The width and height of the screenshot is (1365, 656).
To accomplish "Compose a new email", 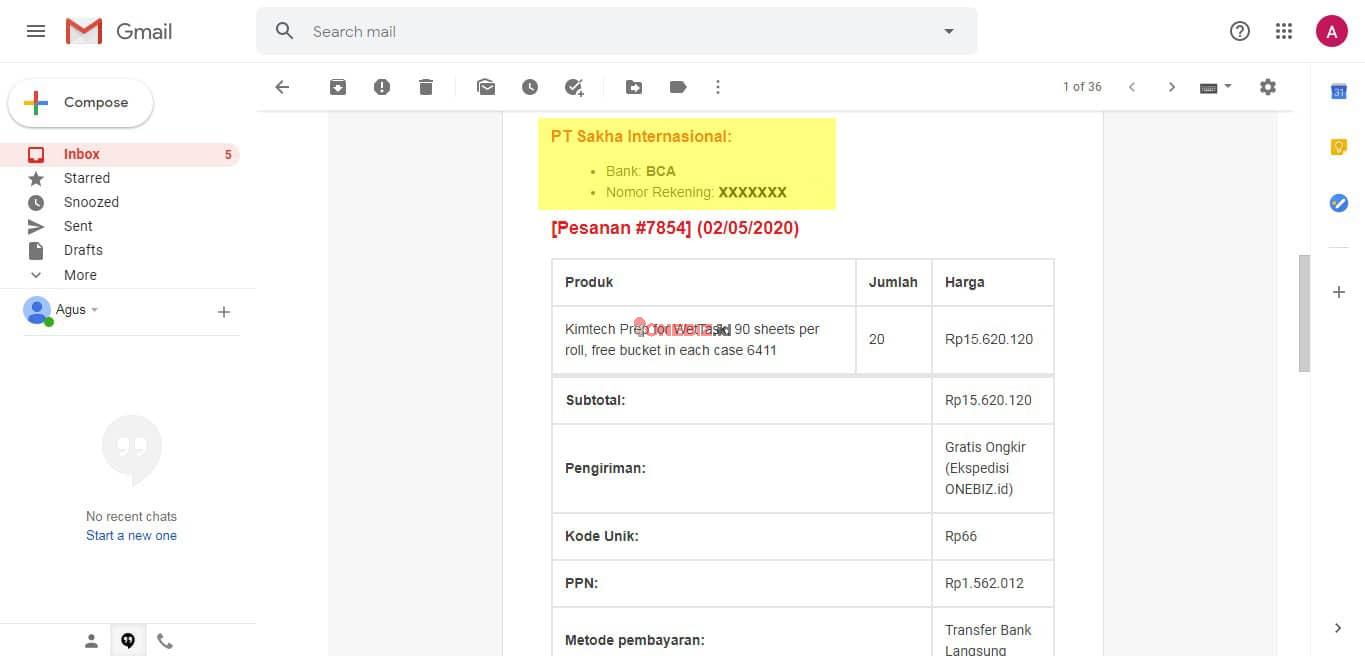I will (x=81, y=102).
